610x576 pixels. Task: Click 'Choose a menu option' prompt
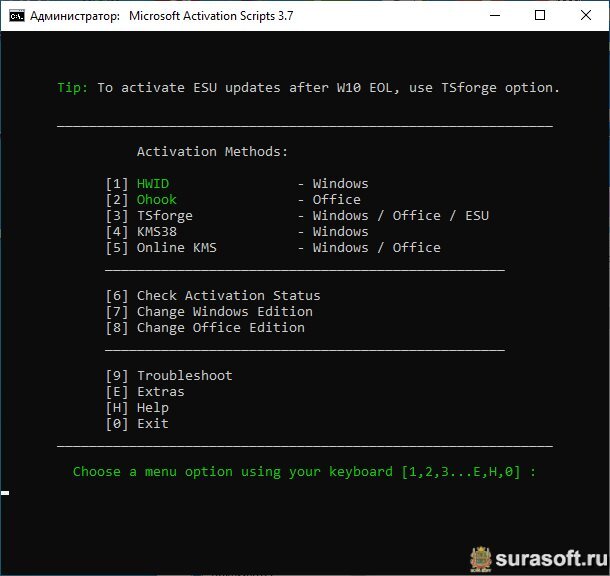153,472
